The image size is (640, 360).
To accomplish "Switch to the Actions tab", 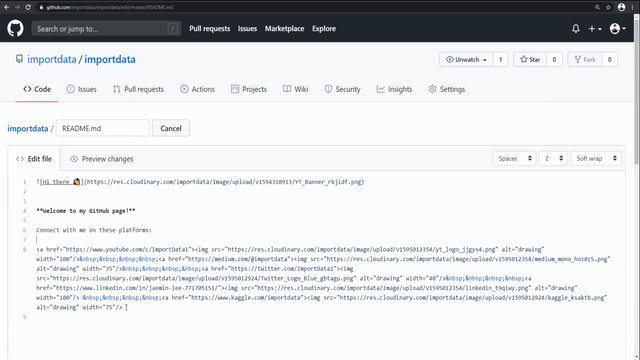I will pyautogui.click(x=198, y=89).
